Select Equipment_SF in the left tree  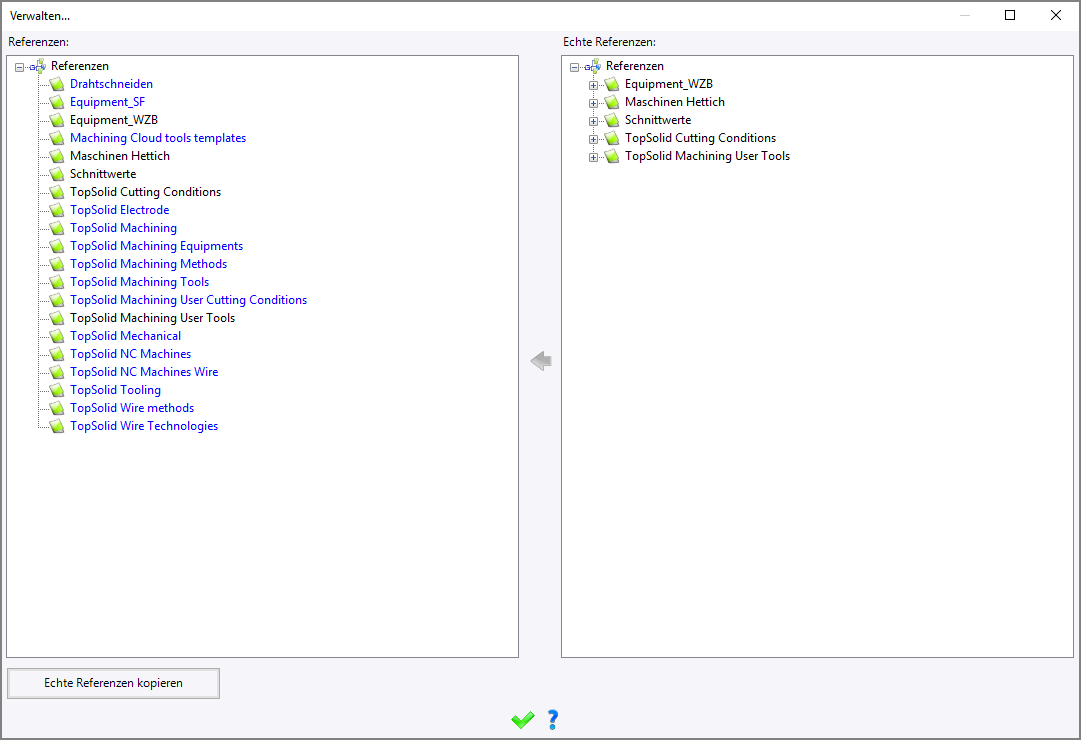coord(108,102)
